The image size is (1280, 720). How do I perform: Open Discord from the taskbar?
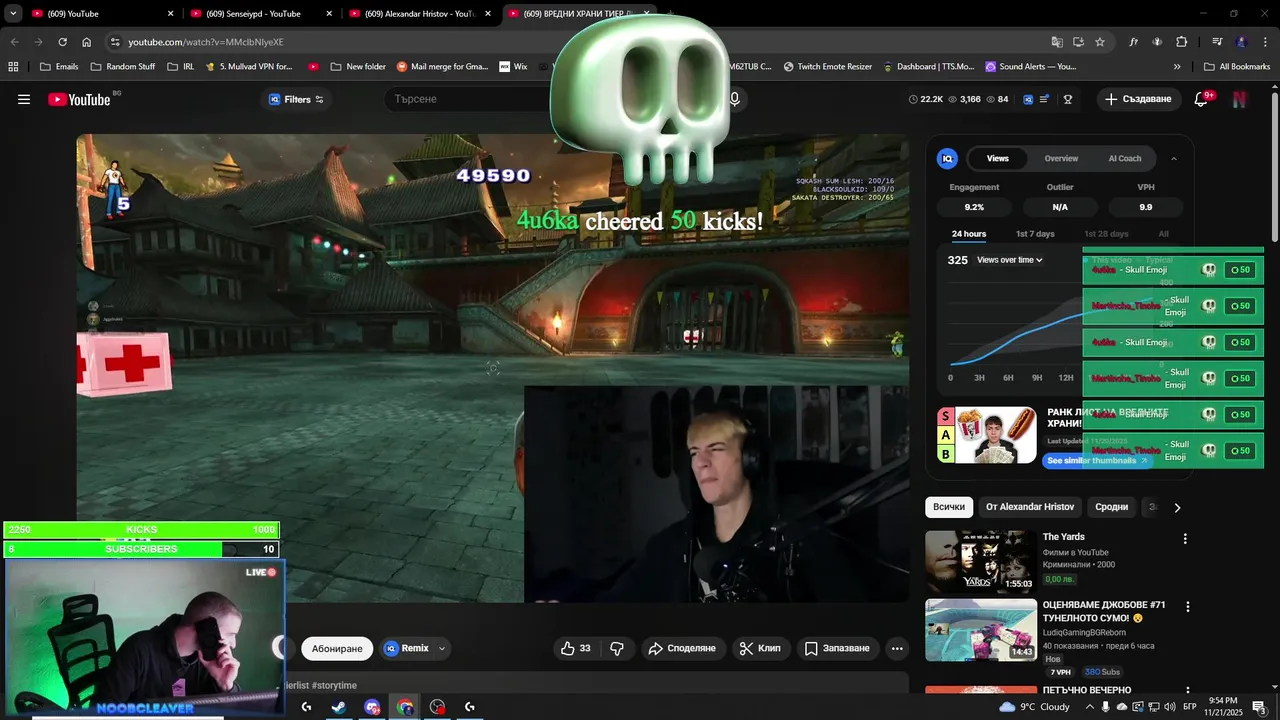372,707
